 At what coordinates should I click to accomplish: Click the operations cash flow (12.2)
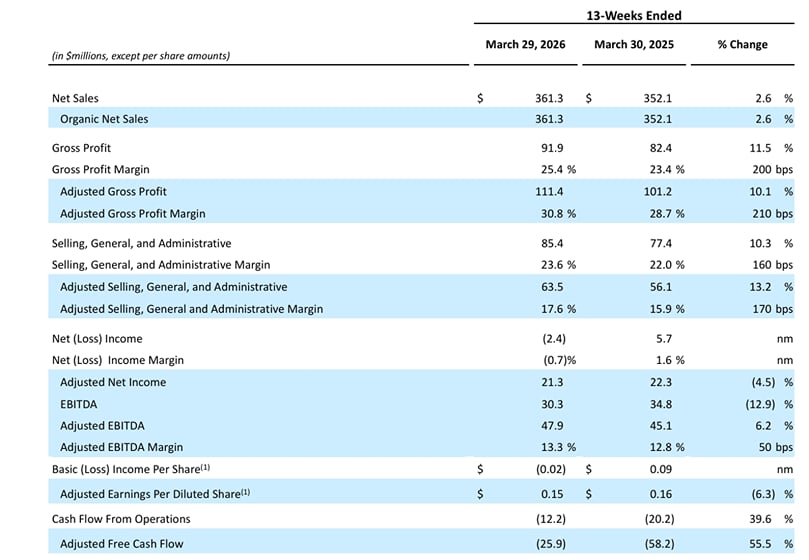click(551, 519)
